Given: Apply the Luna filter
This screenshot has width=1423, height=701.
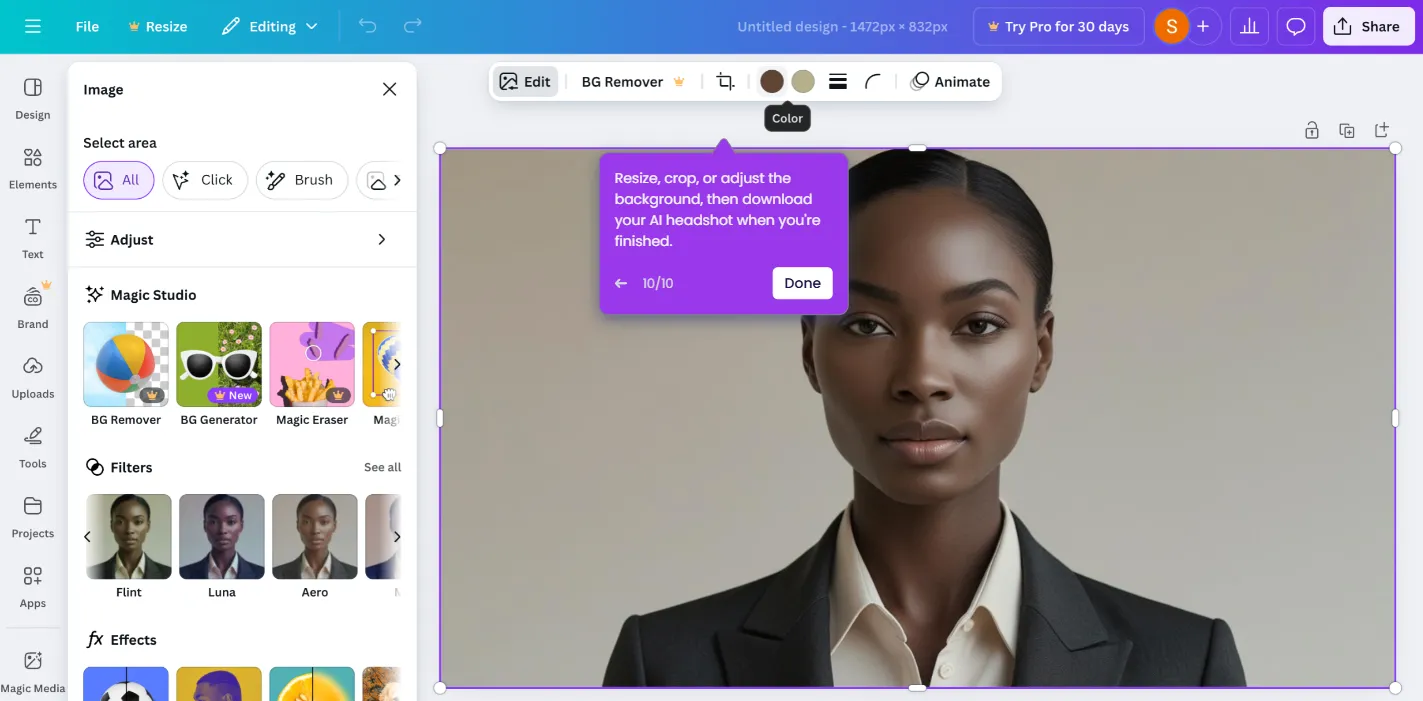Looking at the screenshot, I should coord(222,537).
